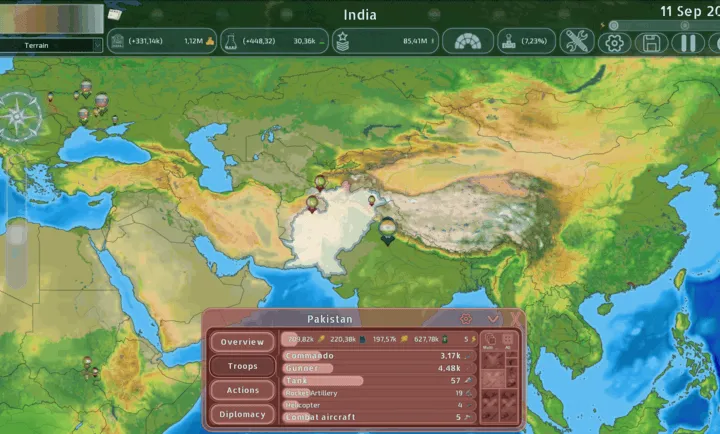Screen dimensions: 720x434
Task: Open popularity button showing 7,23%
Action: pyautogui.click(x=526, y=41)
